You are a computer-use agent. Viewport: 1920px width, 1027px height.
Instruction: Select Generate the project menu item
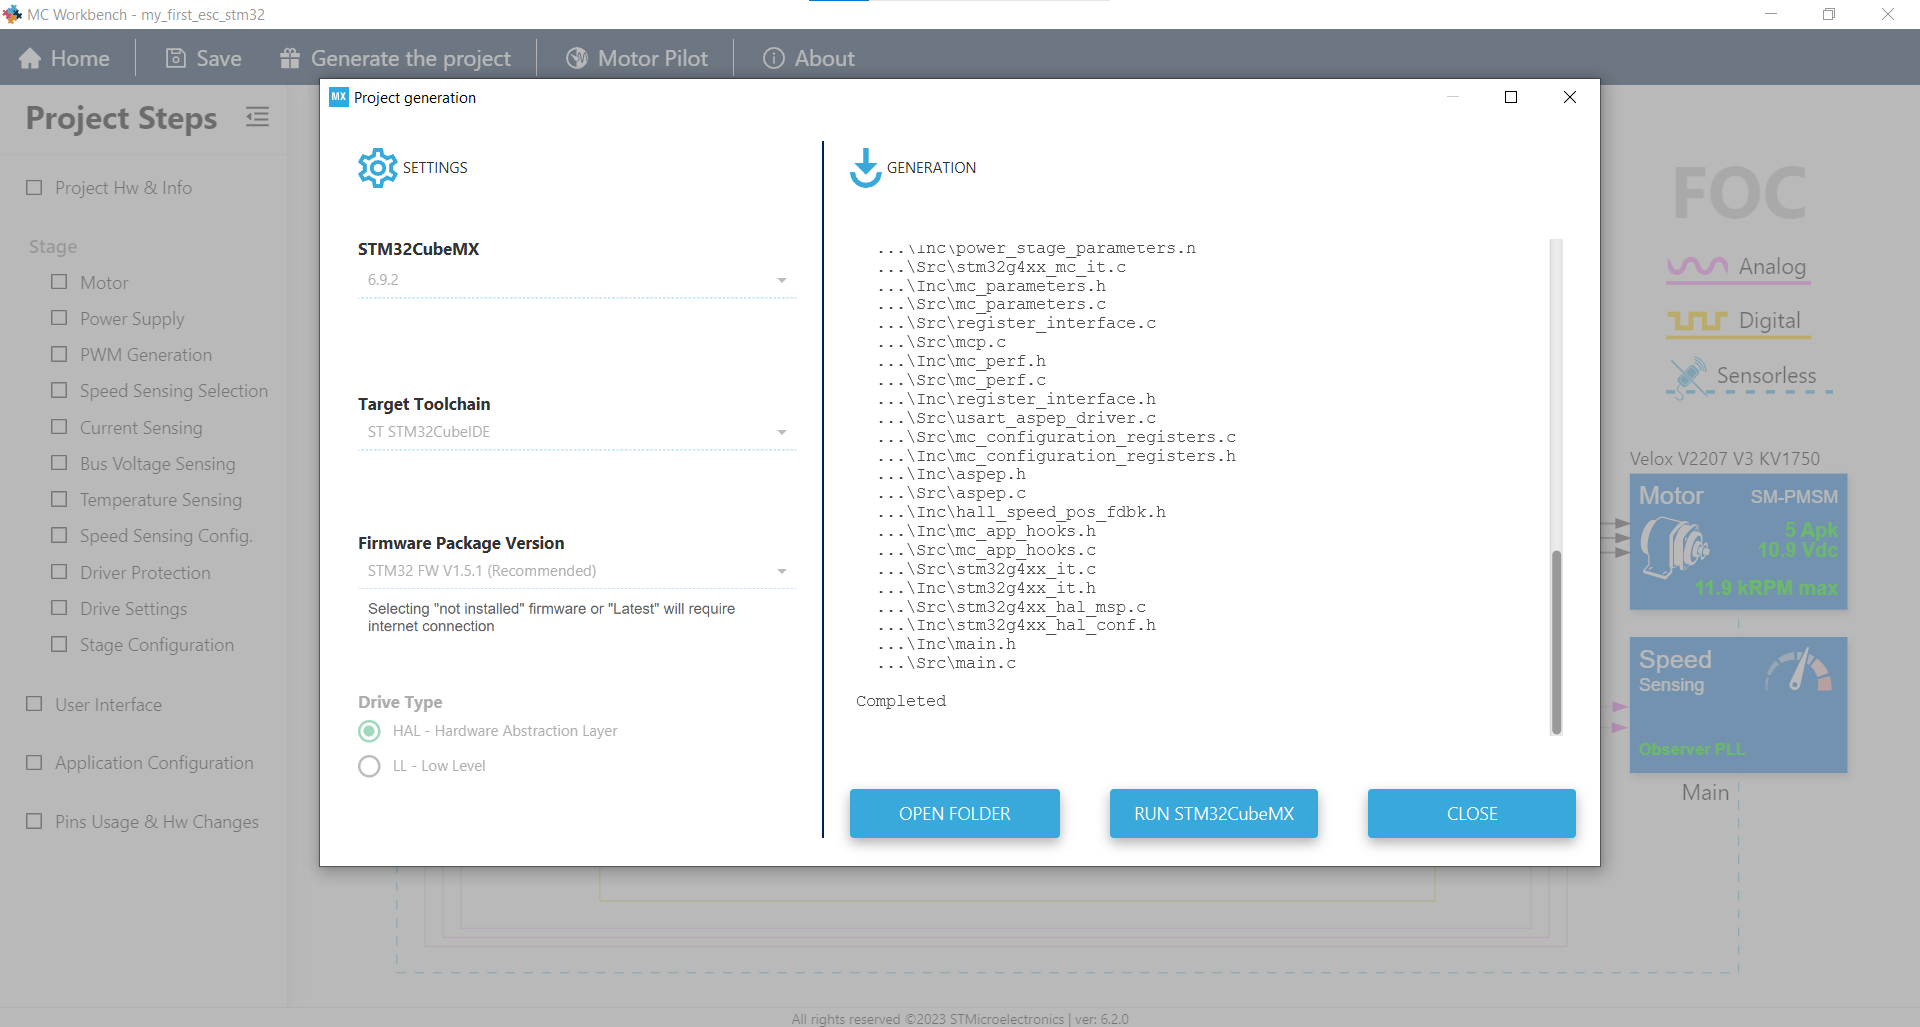(410, 59)
